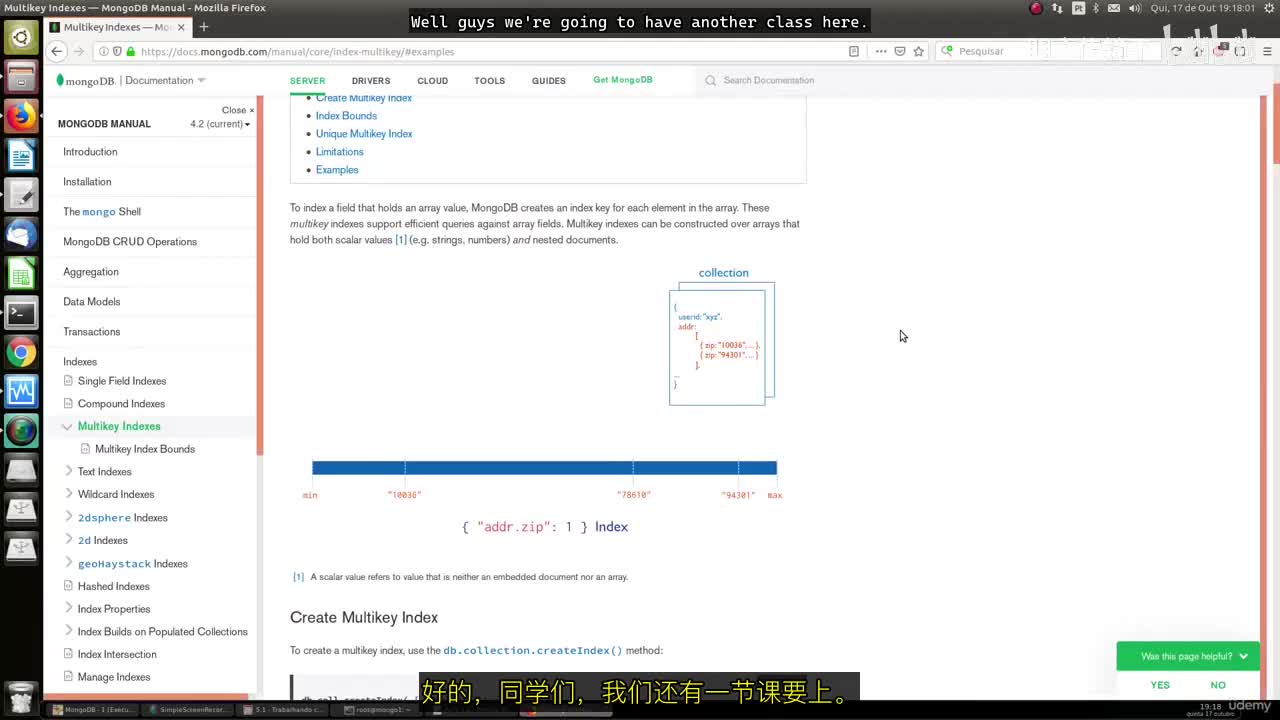Click the MongoDB logo
Screen dimensions: 1280x720
(86, 81)
